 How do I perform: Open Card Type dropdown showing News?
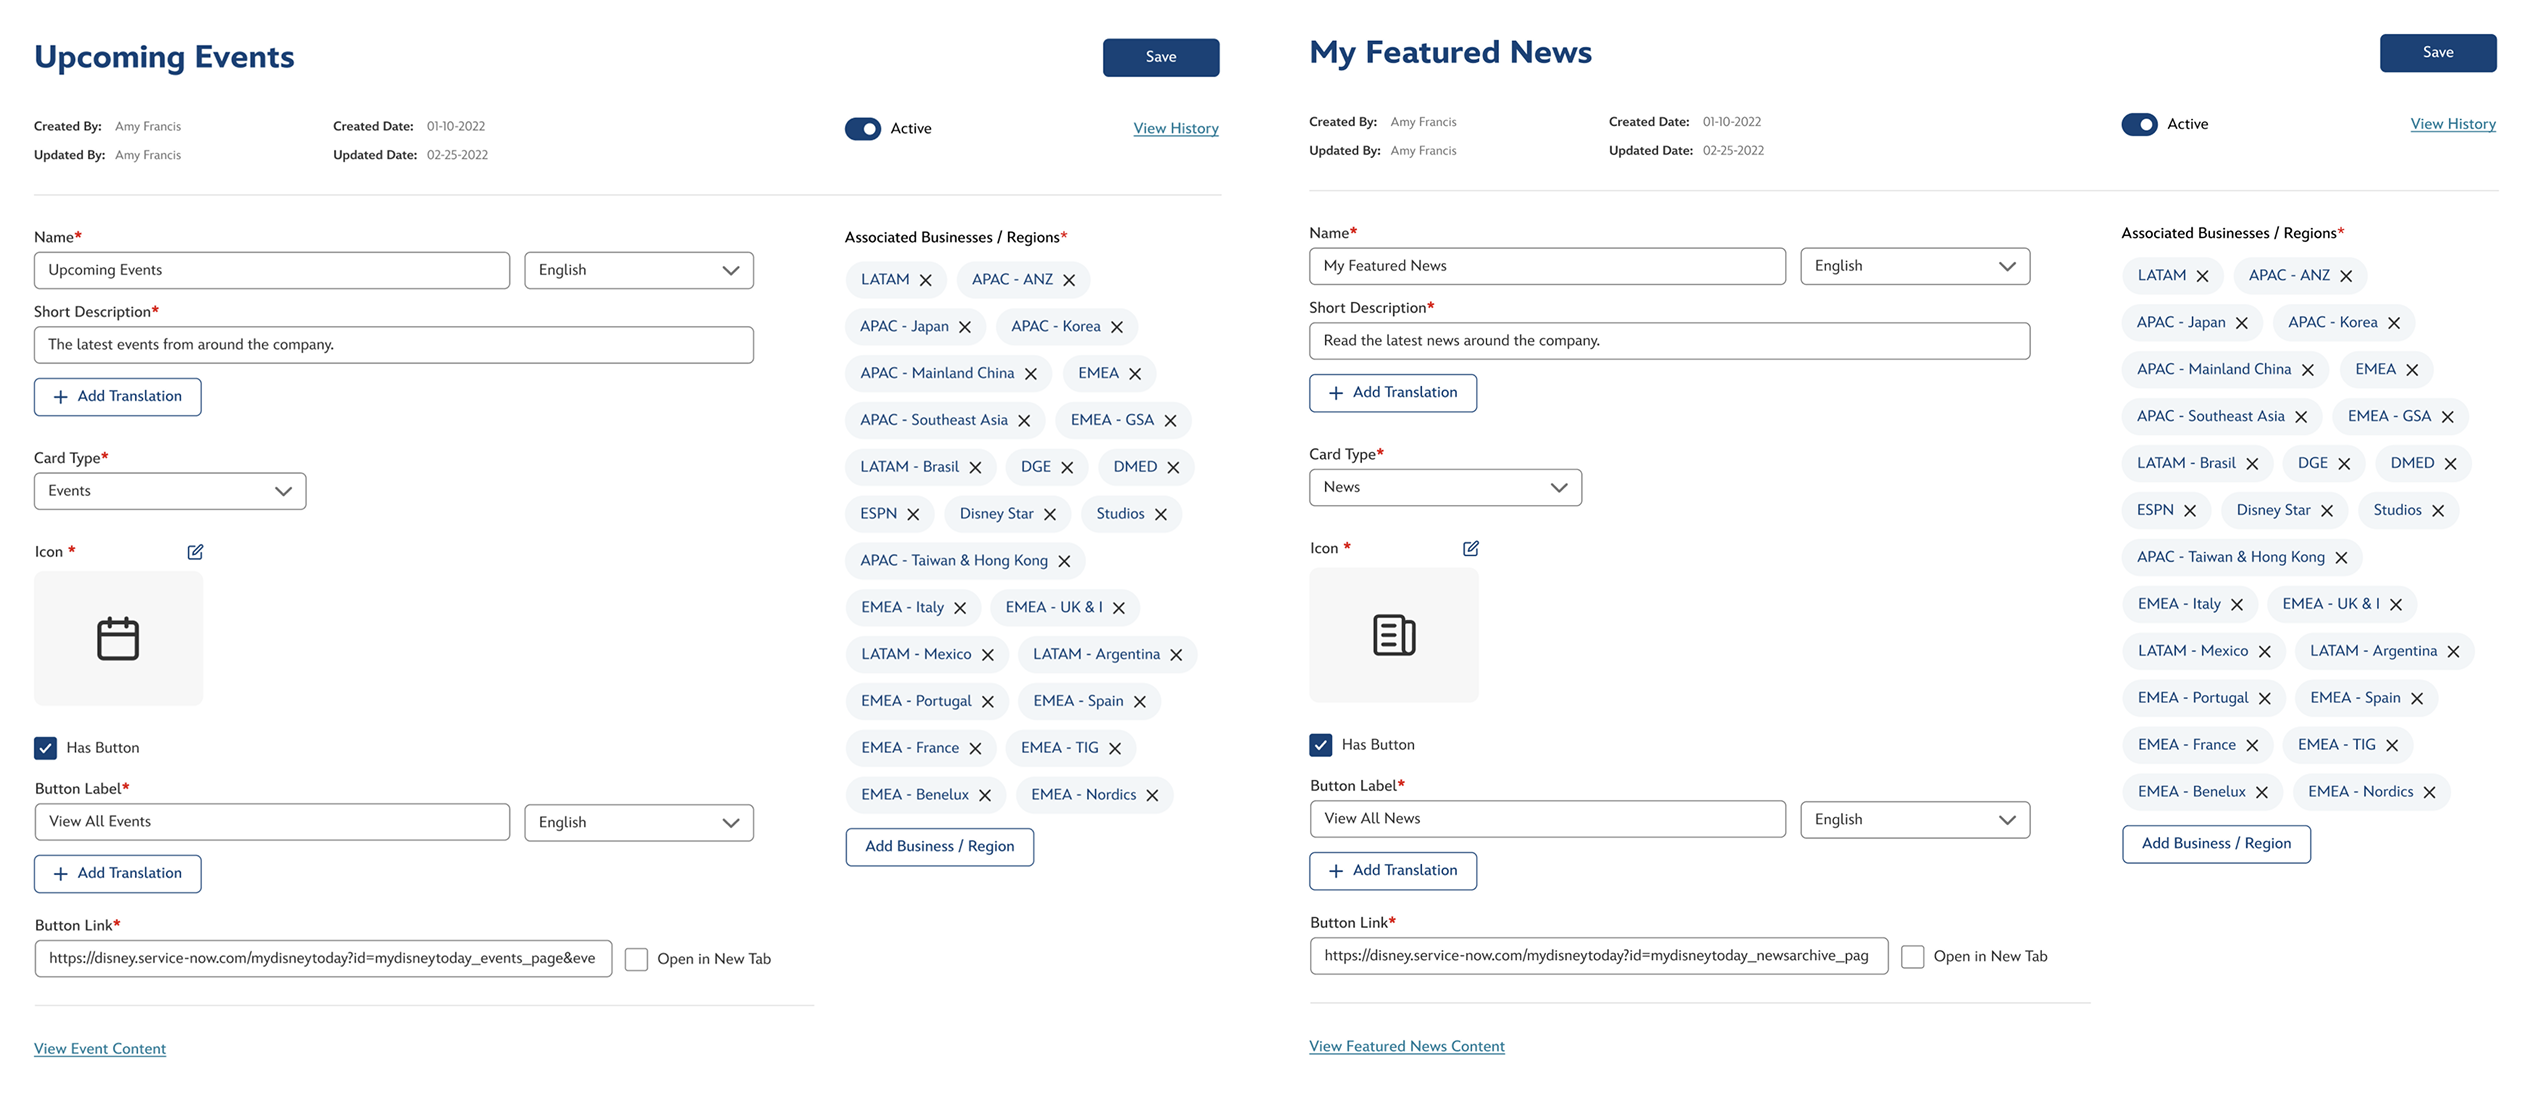(1445, 487)
